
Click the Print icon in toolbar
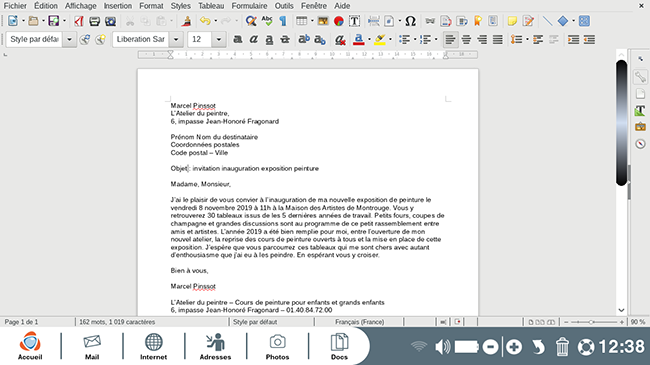95,21
